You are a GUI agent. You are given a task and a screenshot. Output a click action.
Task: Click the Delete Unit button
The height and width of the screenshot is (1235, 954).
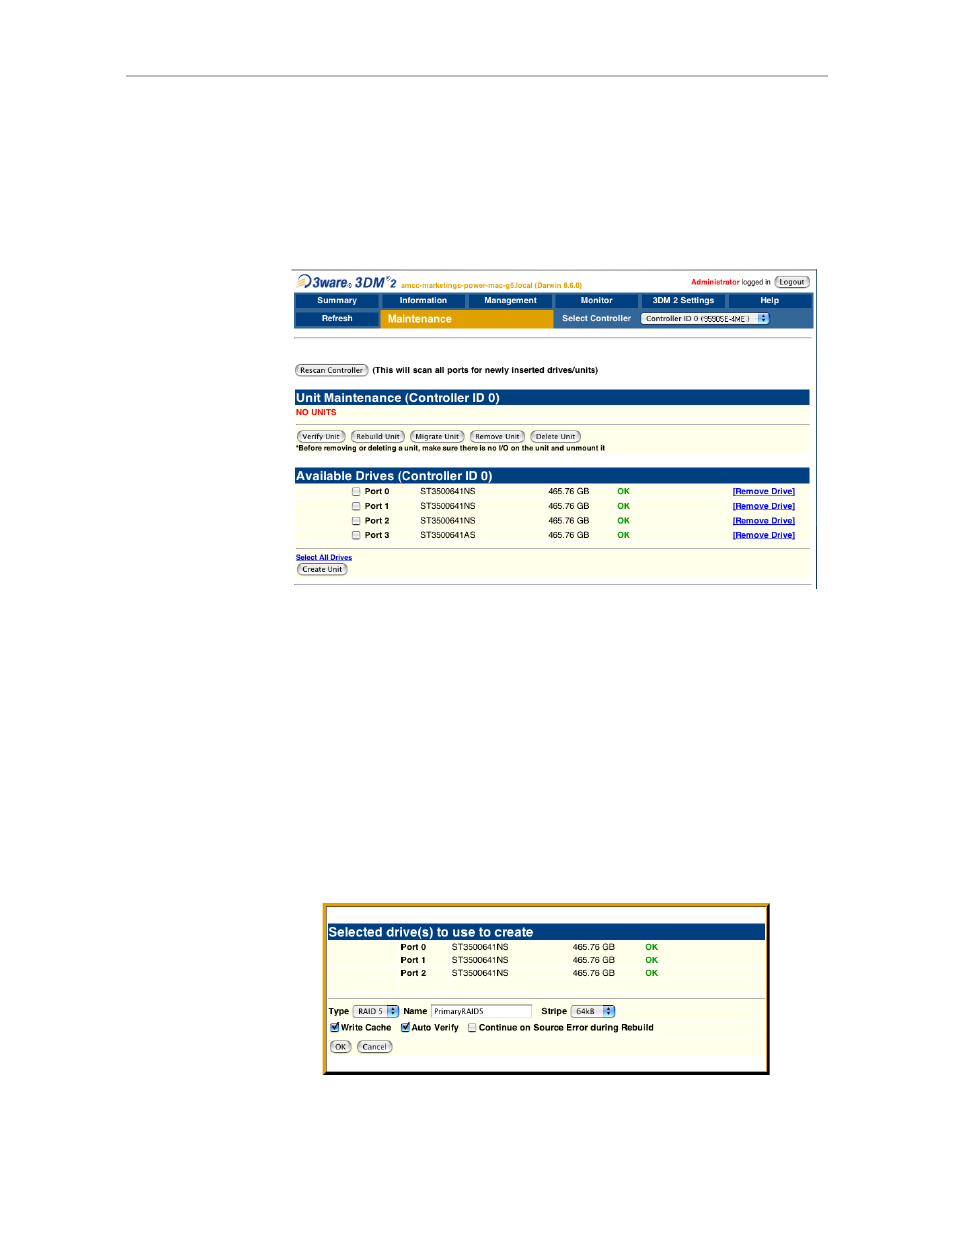555,436
